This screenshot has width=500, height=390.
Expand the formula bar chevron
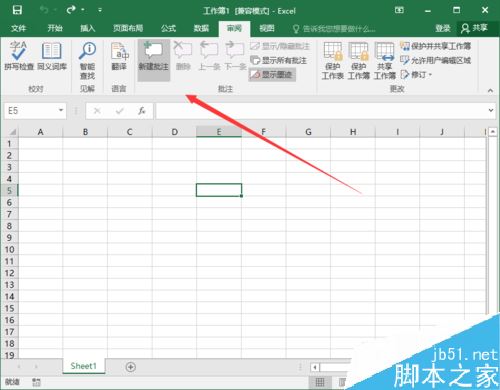click(491, 110)
